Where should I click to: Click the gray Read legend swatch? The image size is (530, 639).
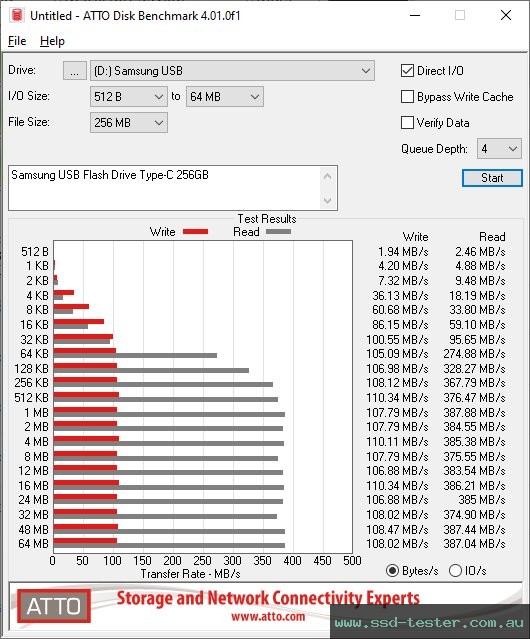[278, 231]
